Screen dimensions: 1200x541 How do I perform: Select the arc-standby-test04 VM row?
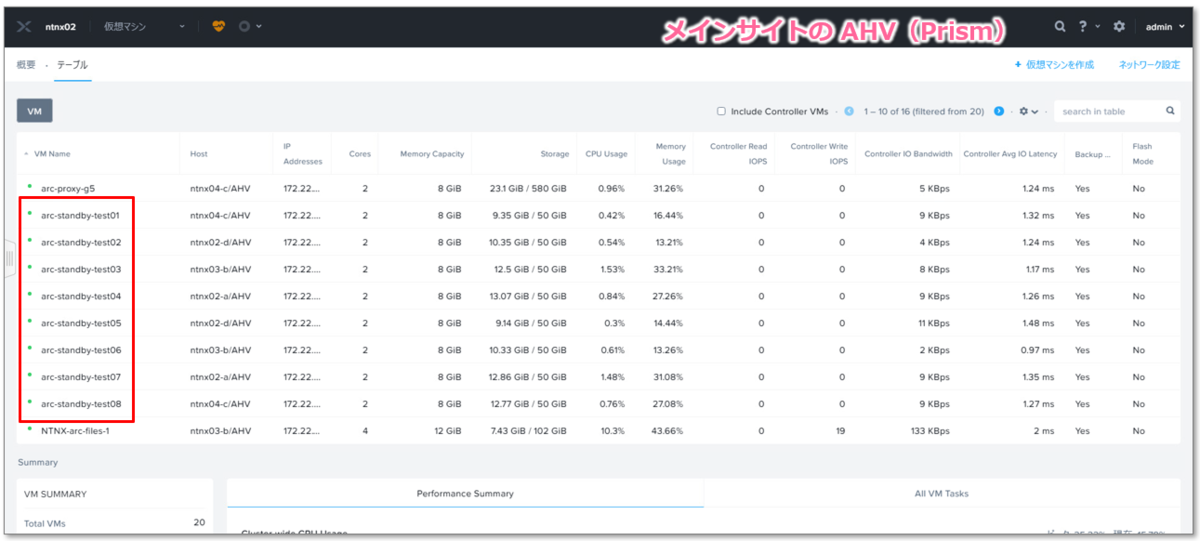click(x=598, y=296)
